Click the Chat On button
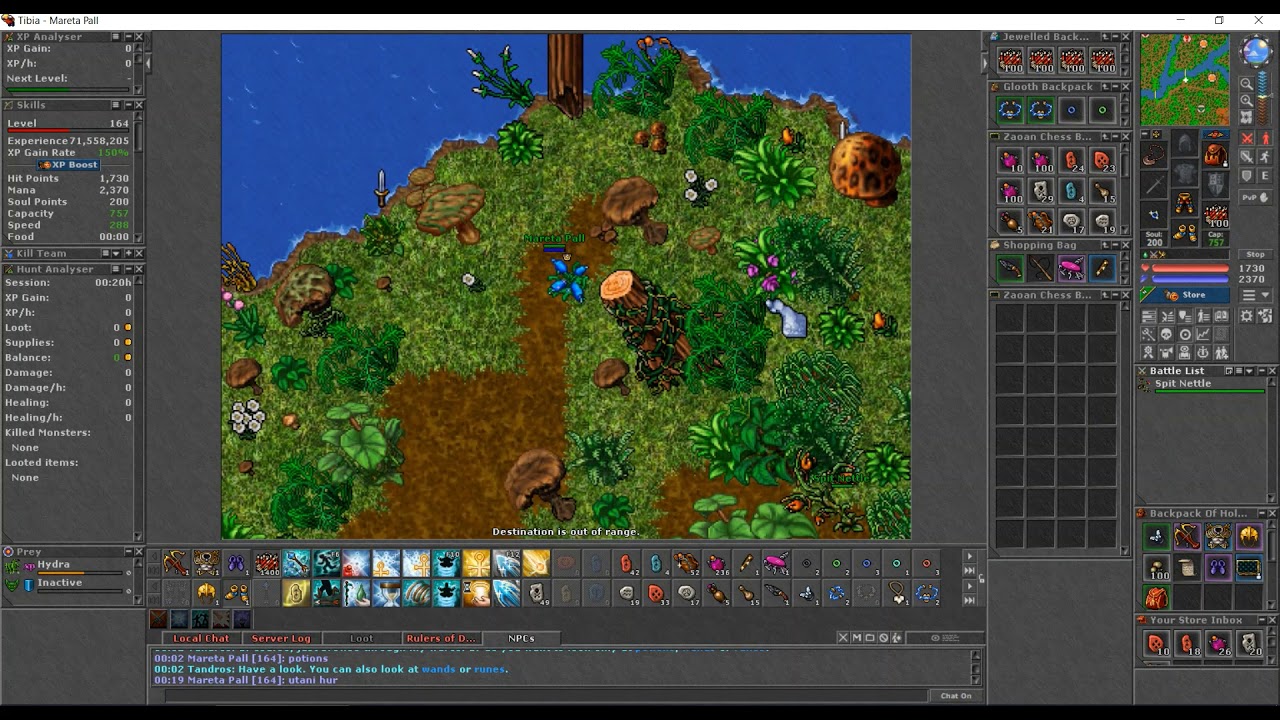 pos(957,696)
